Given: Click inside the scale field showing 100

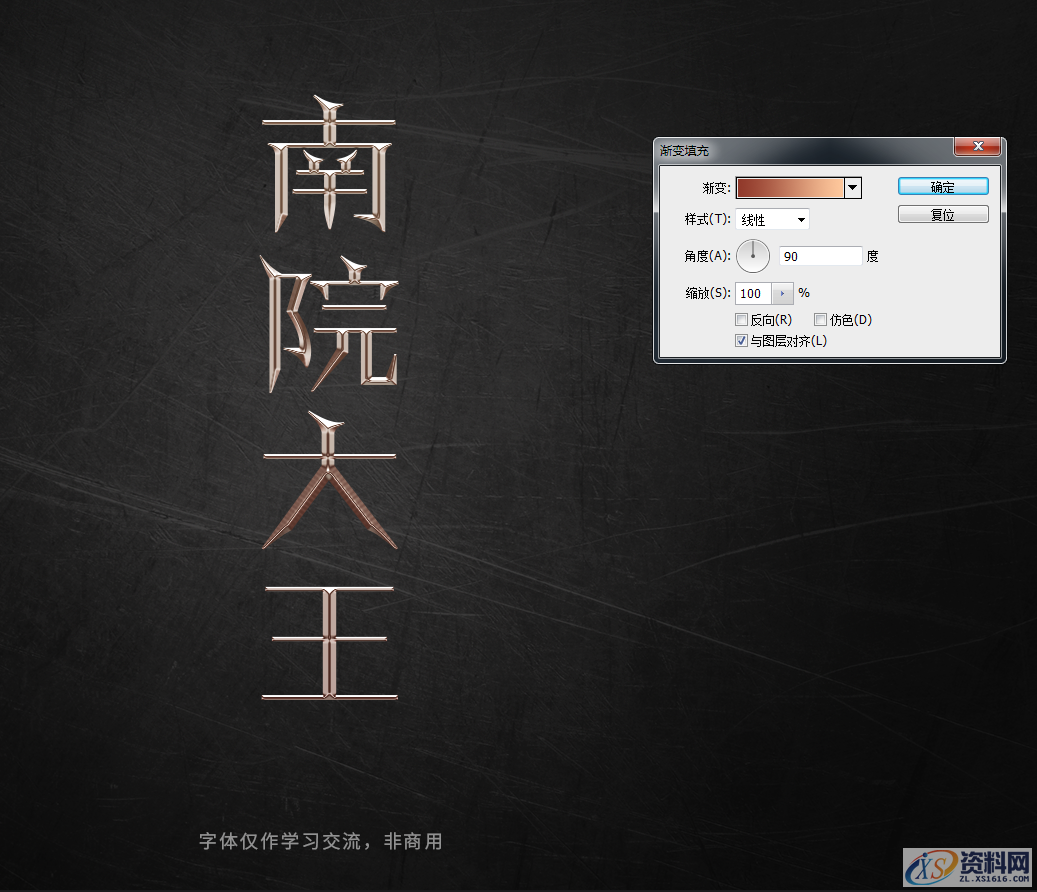Looking at the screenshot, I should 752,293.
